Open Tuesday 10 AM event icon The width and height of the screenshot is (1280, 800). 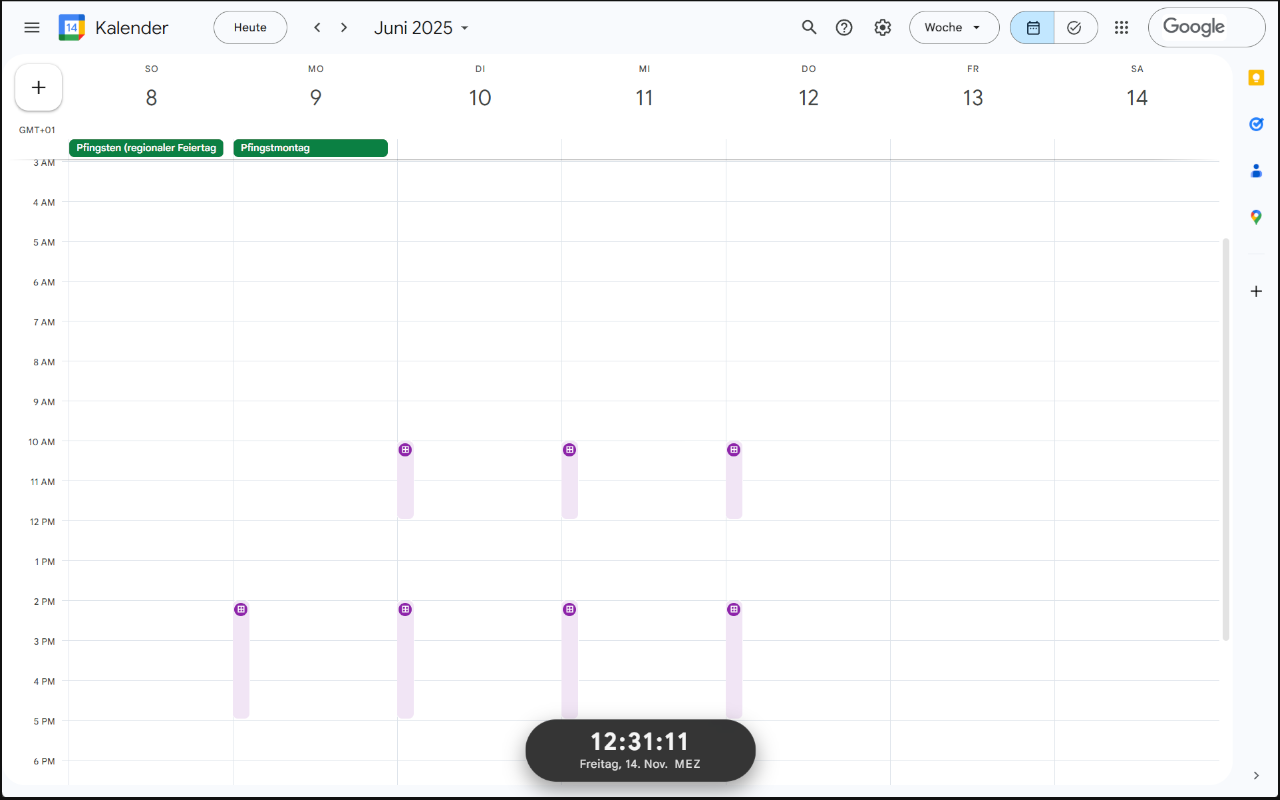pyautogui.click(x=405, y=450)
